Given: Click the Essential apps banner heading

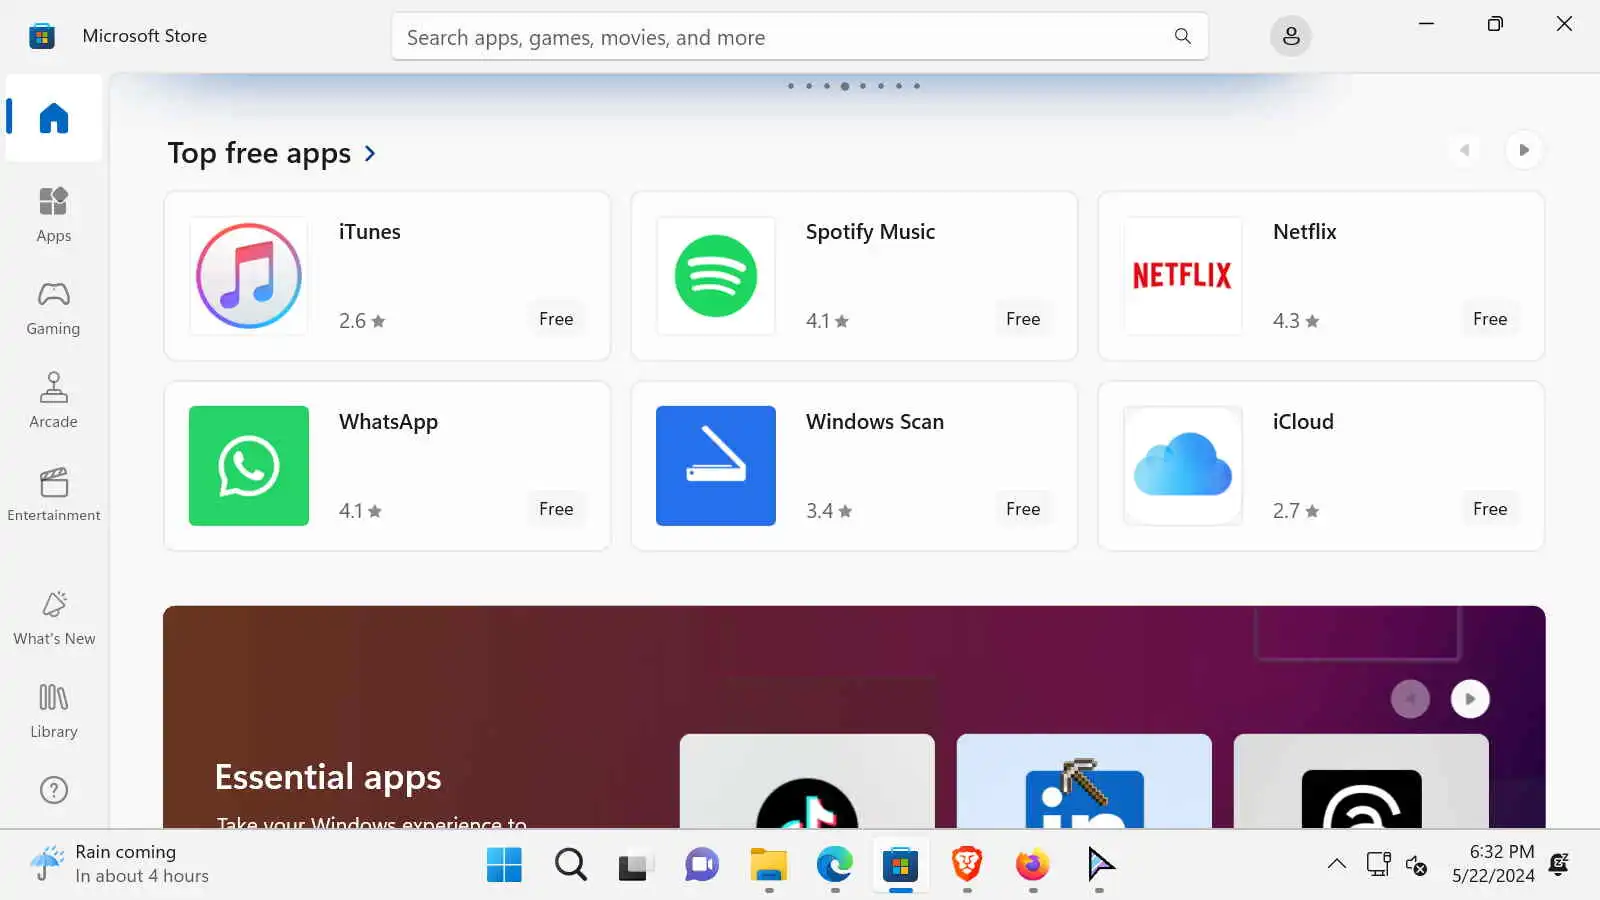Looking at the screenshot, I should tap(328, 777).
